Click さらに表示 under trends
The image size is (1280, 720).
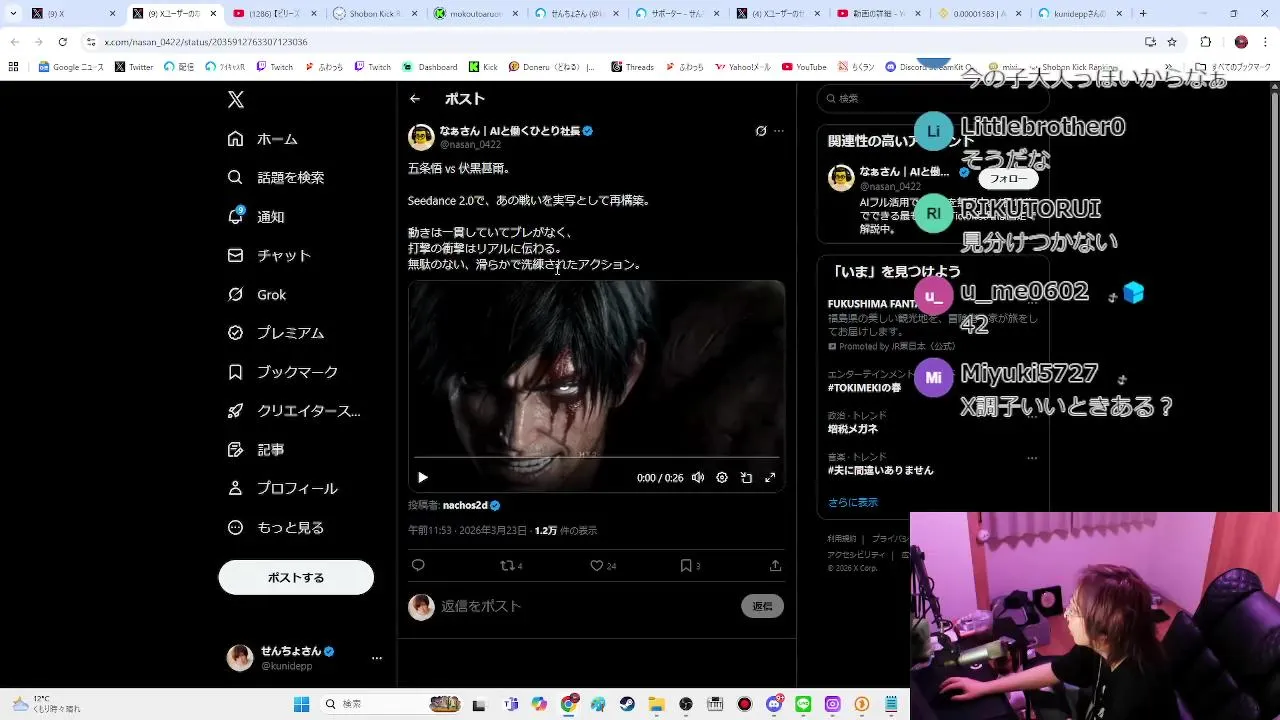point(853,502)
